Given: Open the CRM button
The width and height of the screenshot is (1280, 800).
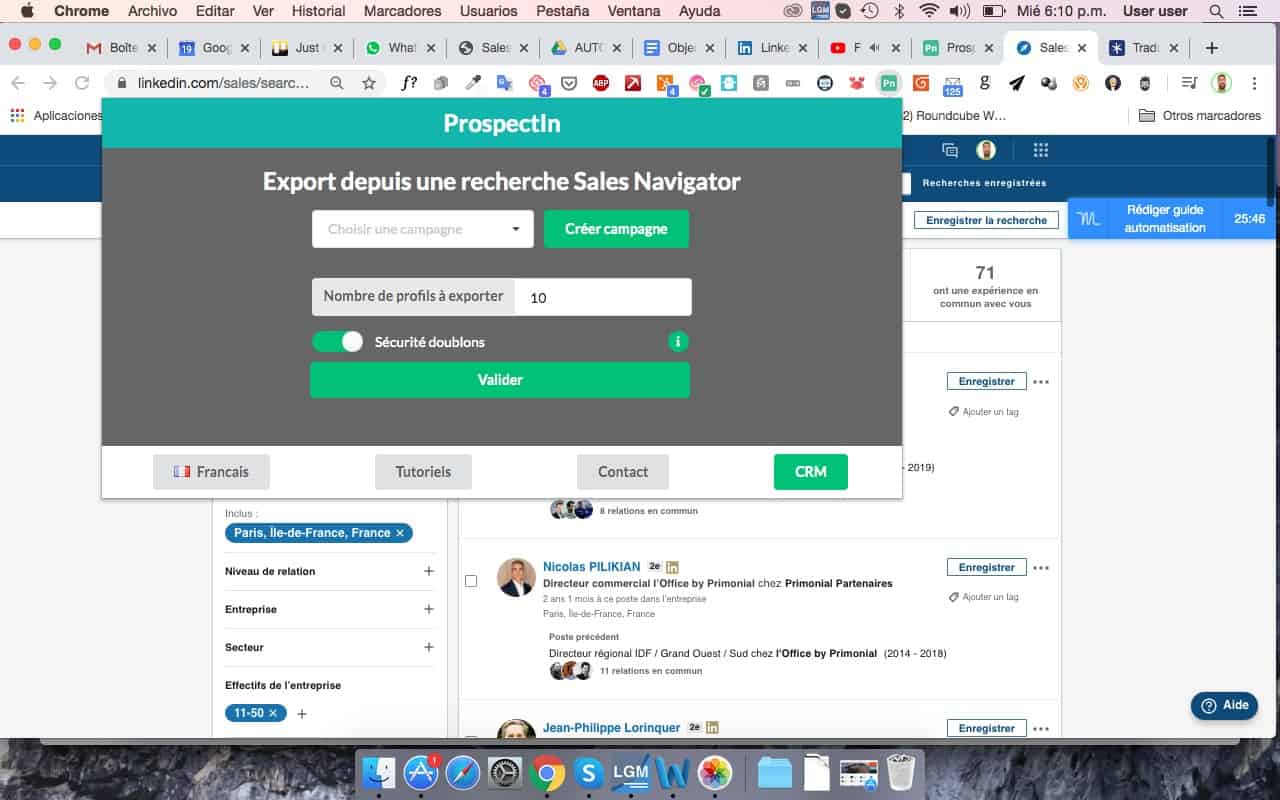Looking at the screenshot, I should coord(811,472).
